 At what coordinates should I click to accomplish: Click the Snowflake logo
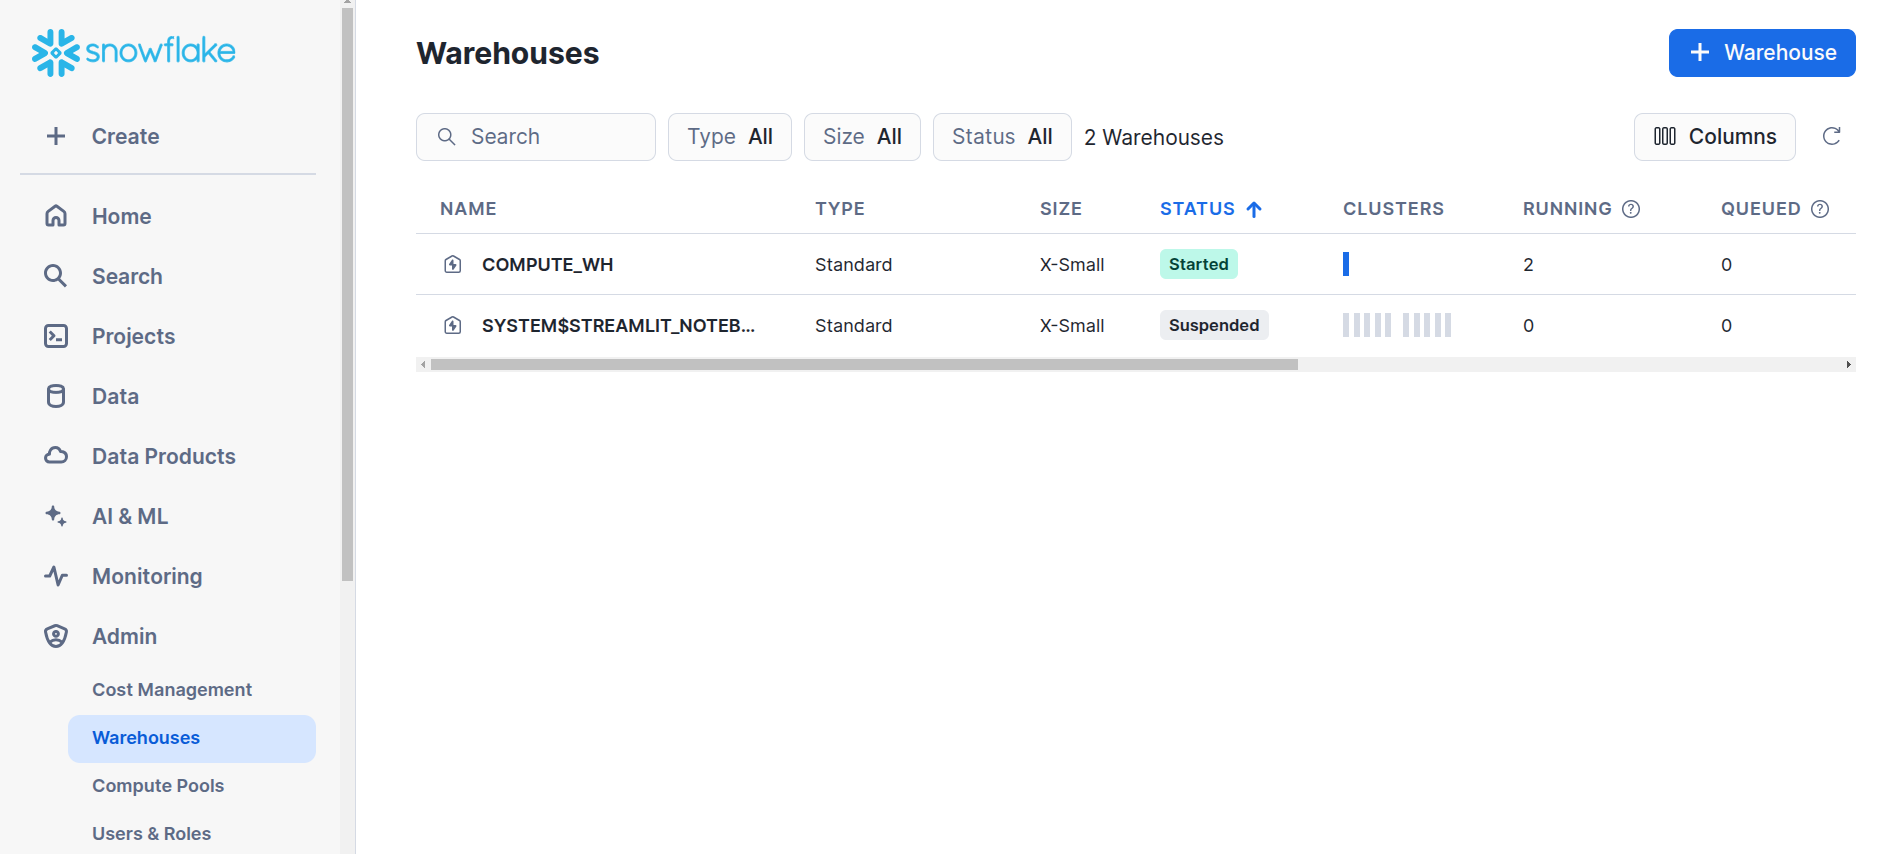coord(133,52)
